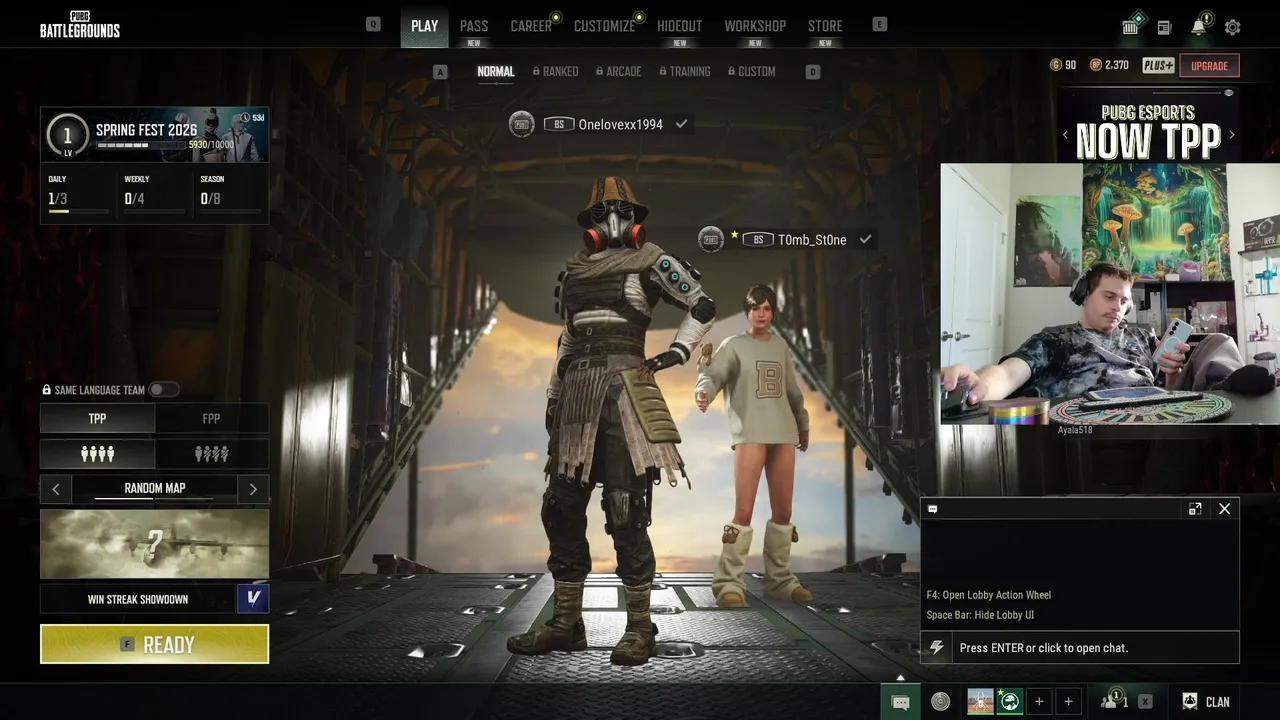Click the Random Map thumbnail

click(154, 544)
